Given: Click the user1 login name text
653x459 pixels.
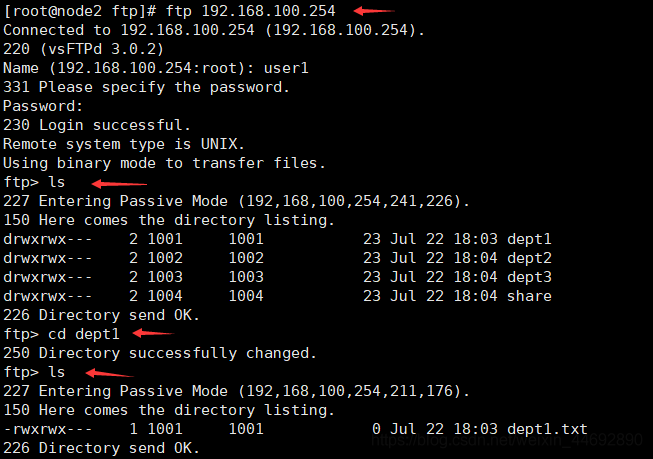Looking at the screenshot, I should point(286,68).
